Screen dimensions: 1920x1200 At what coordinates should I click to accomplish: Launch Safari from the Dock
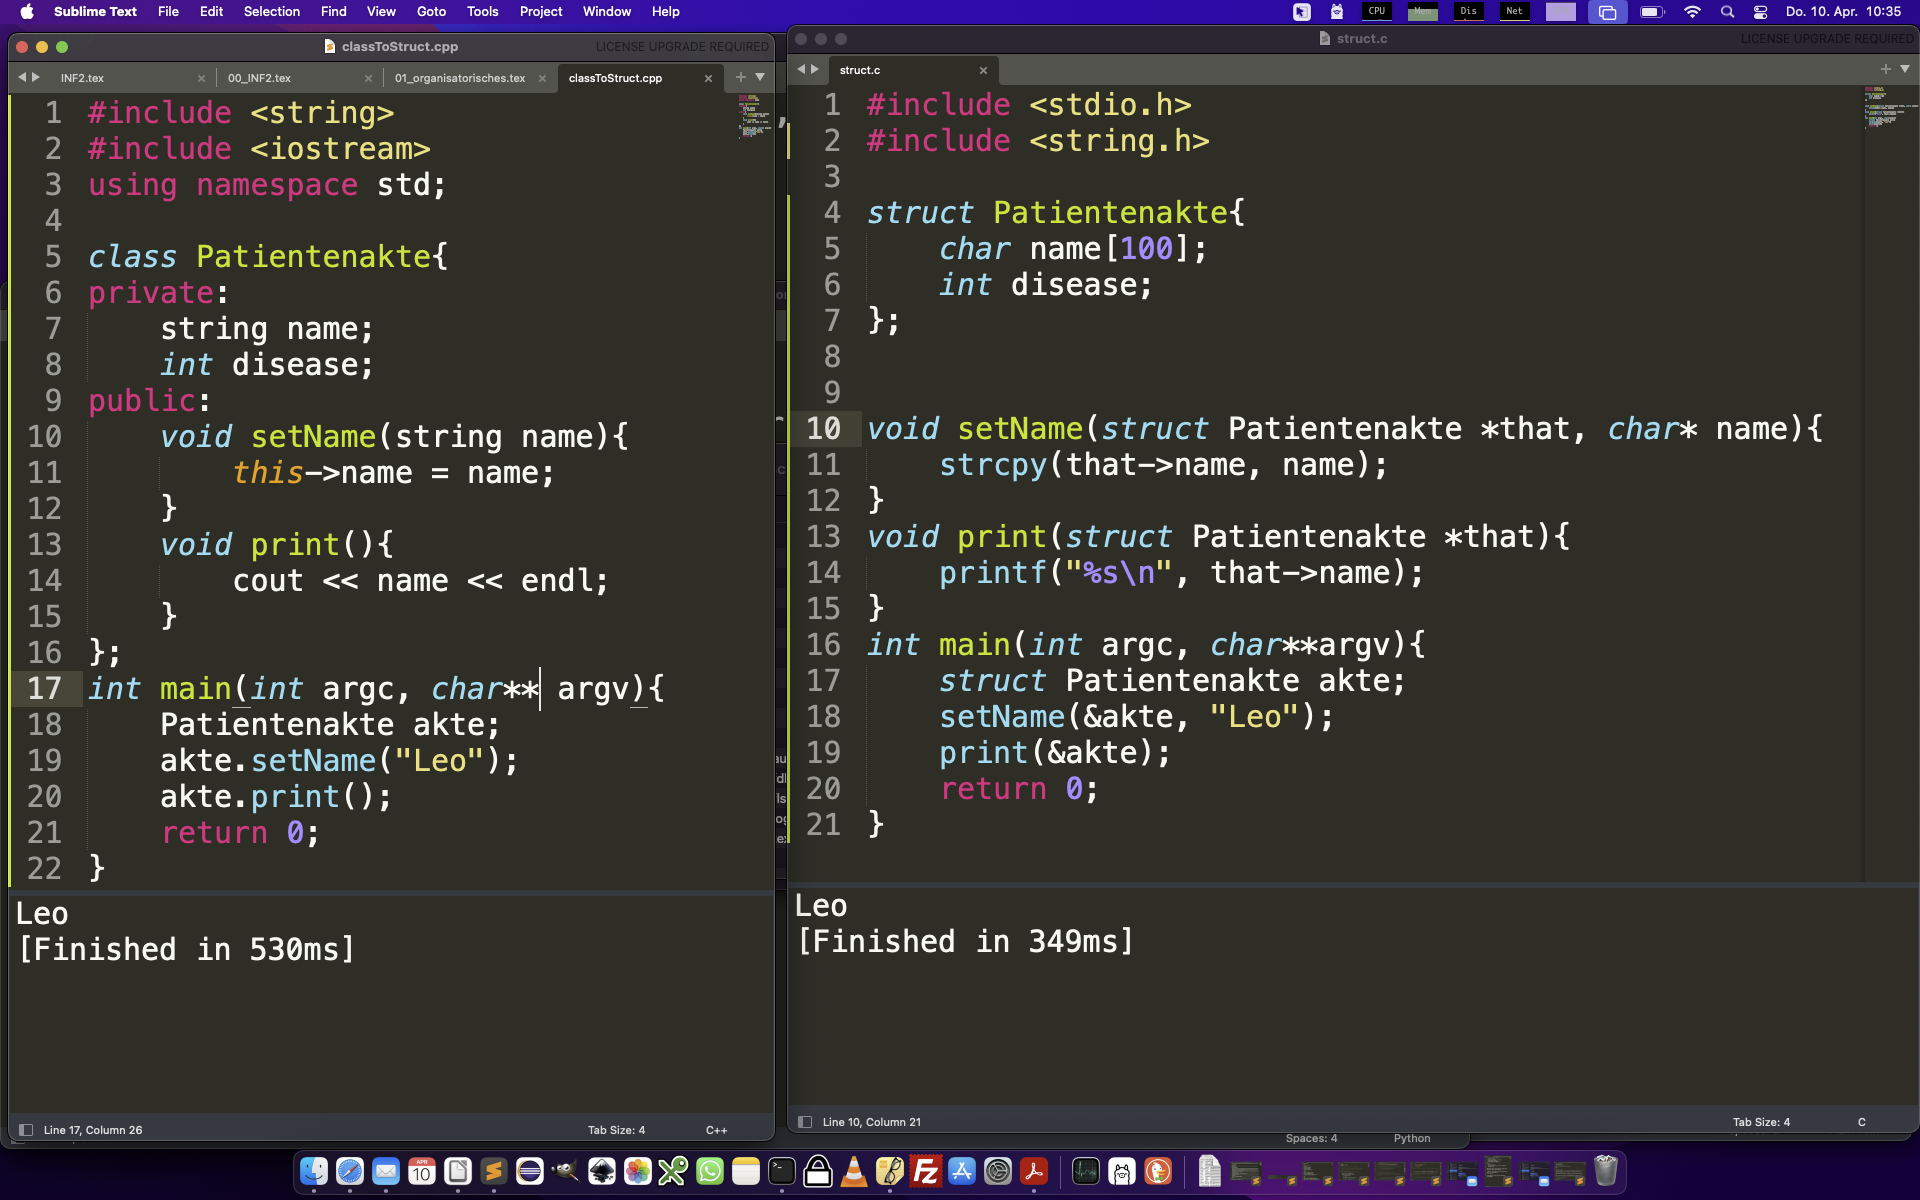[350, 1170]
